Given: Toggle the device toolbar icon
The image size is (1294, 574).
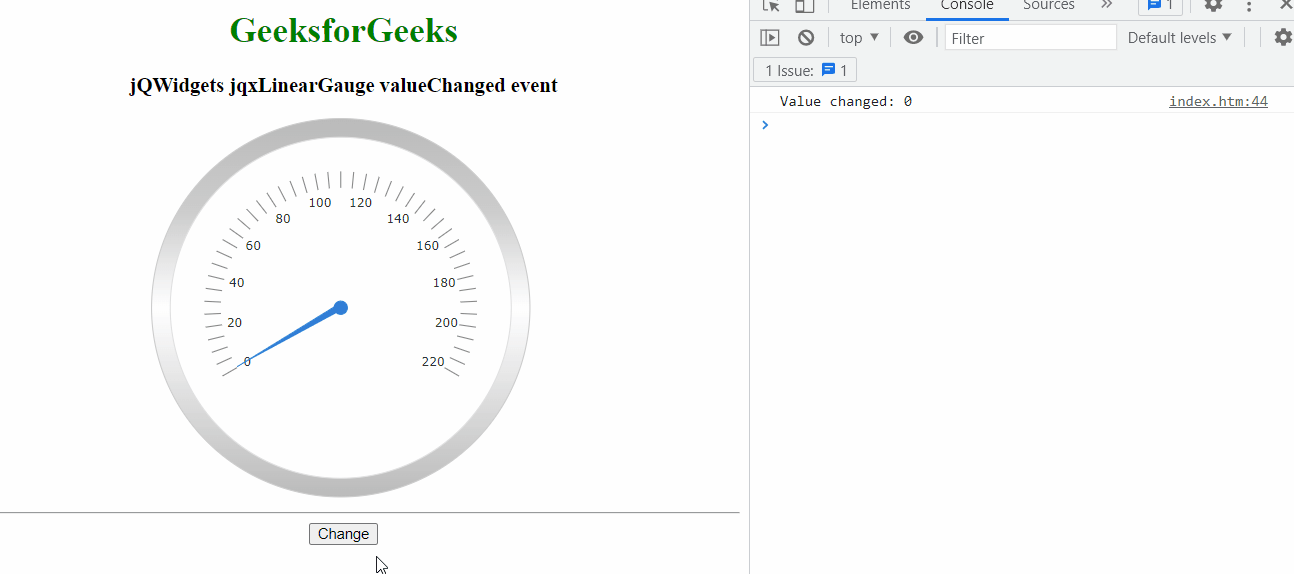Looking at the screenshot, I should coord(805,5).
